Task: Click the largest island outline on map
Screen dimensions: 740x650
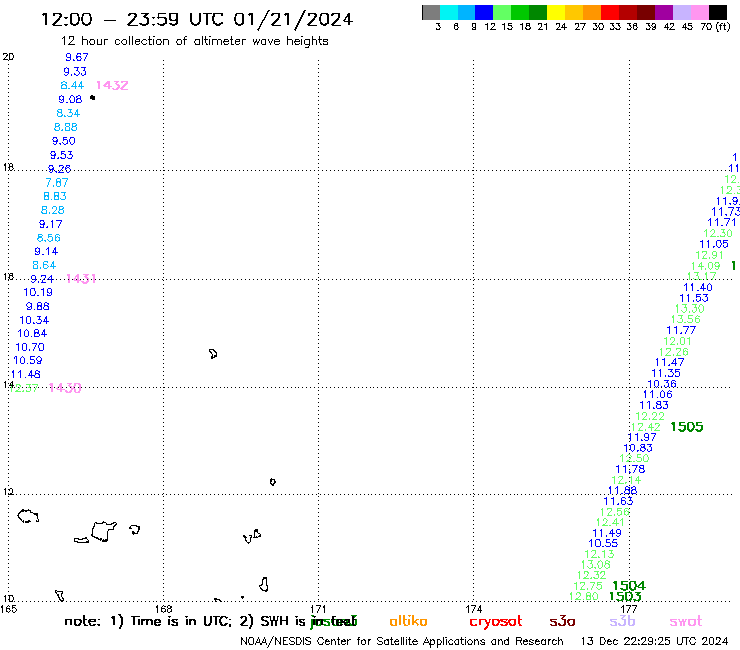Action: pyautogui.click(x=103, y=531)
